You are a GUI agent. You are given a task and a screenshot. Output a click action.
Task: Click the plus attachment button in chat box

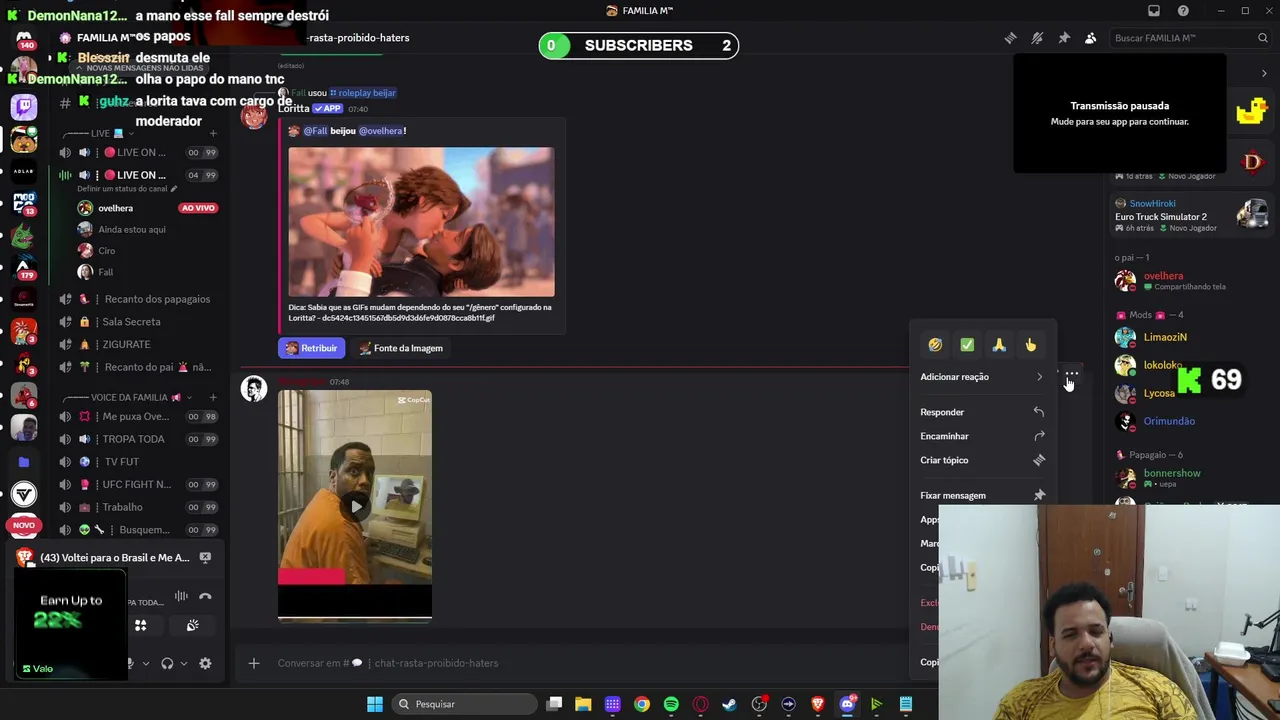(254, 663)
